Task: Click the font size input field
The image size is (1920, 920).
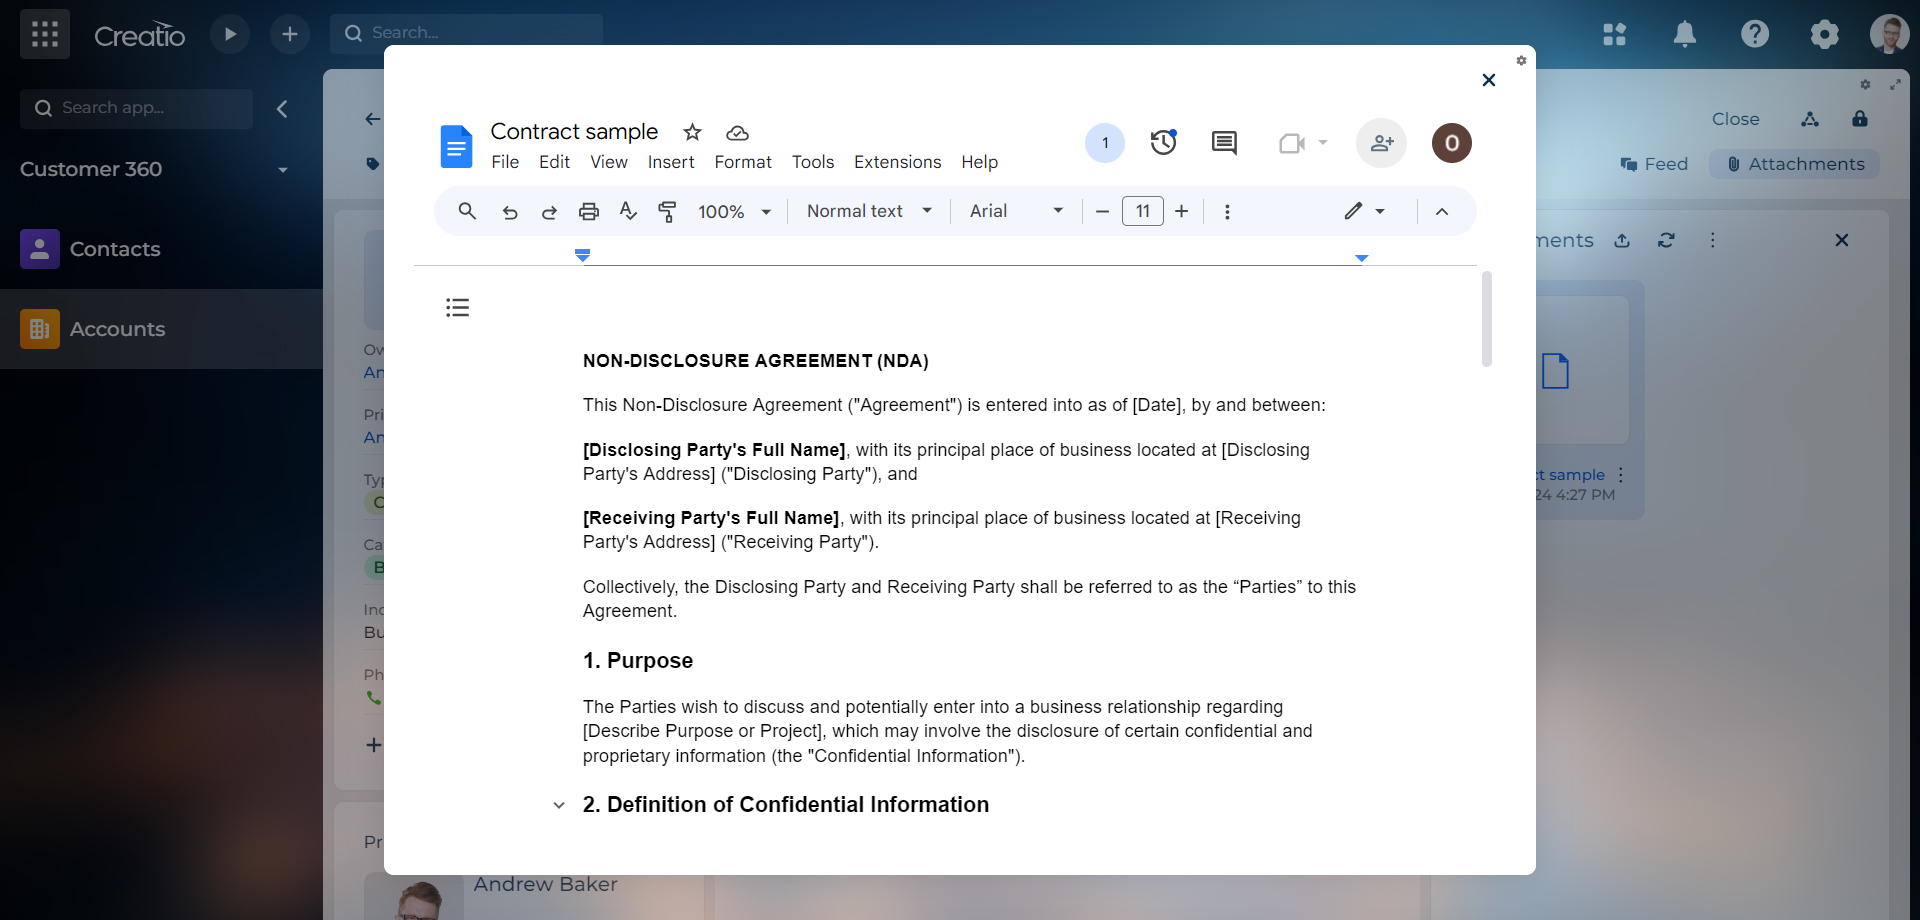Action: [1142, 211]
